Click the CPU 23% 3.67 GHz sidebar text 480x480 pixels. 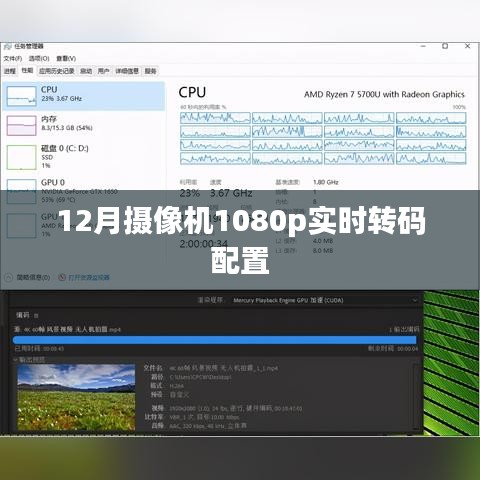pos(61,98)
